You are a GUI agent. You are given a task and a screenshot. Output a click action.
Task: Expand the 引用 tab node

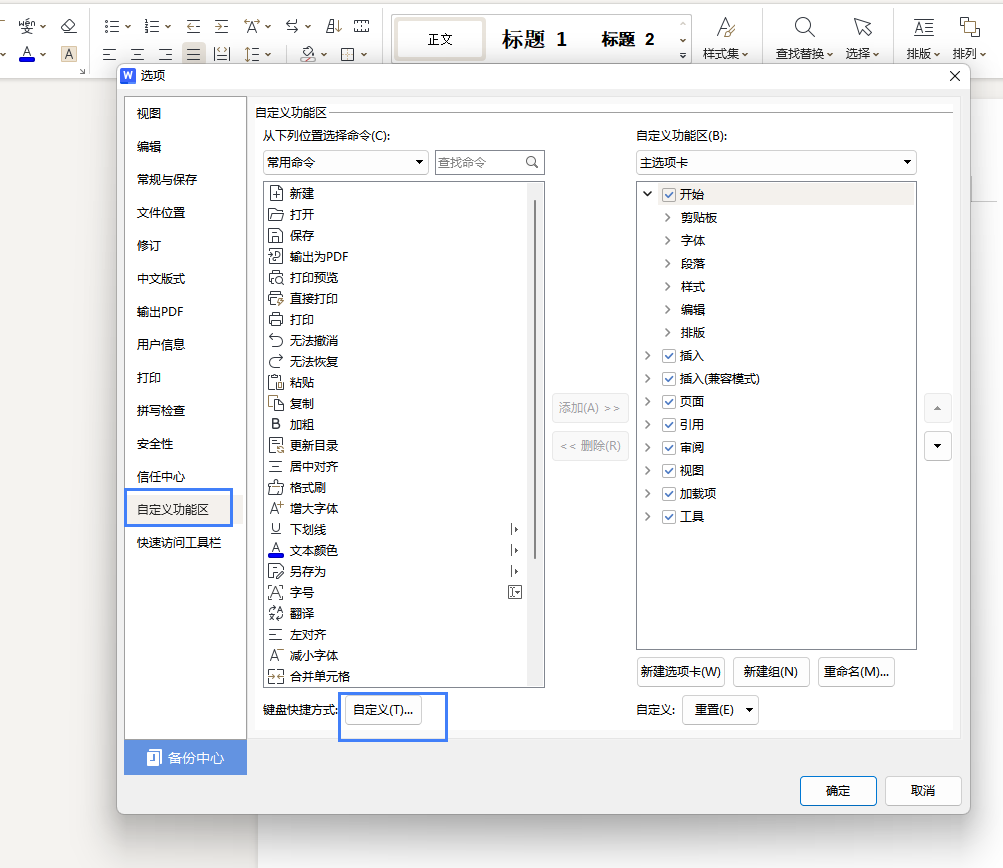pyautogui.click(x=647, y=424)
